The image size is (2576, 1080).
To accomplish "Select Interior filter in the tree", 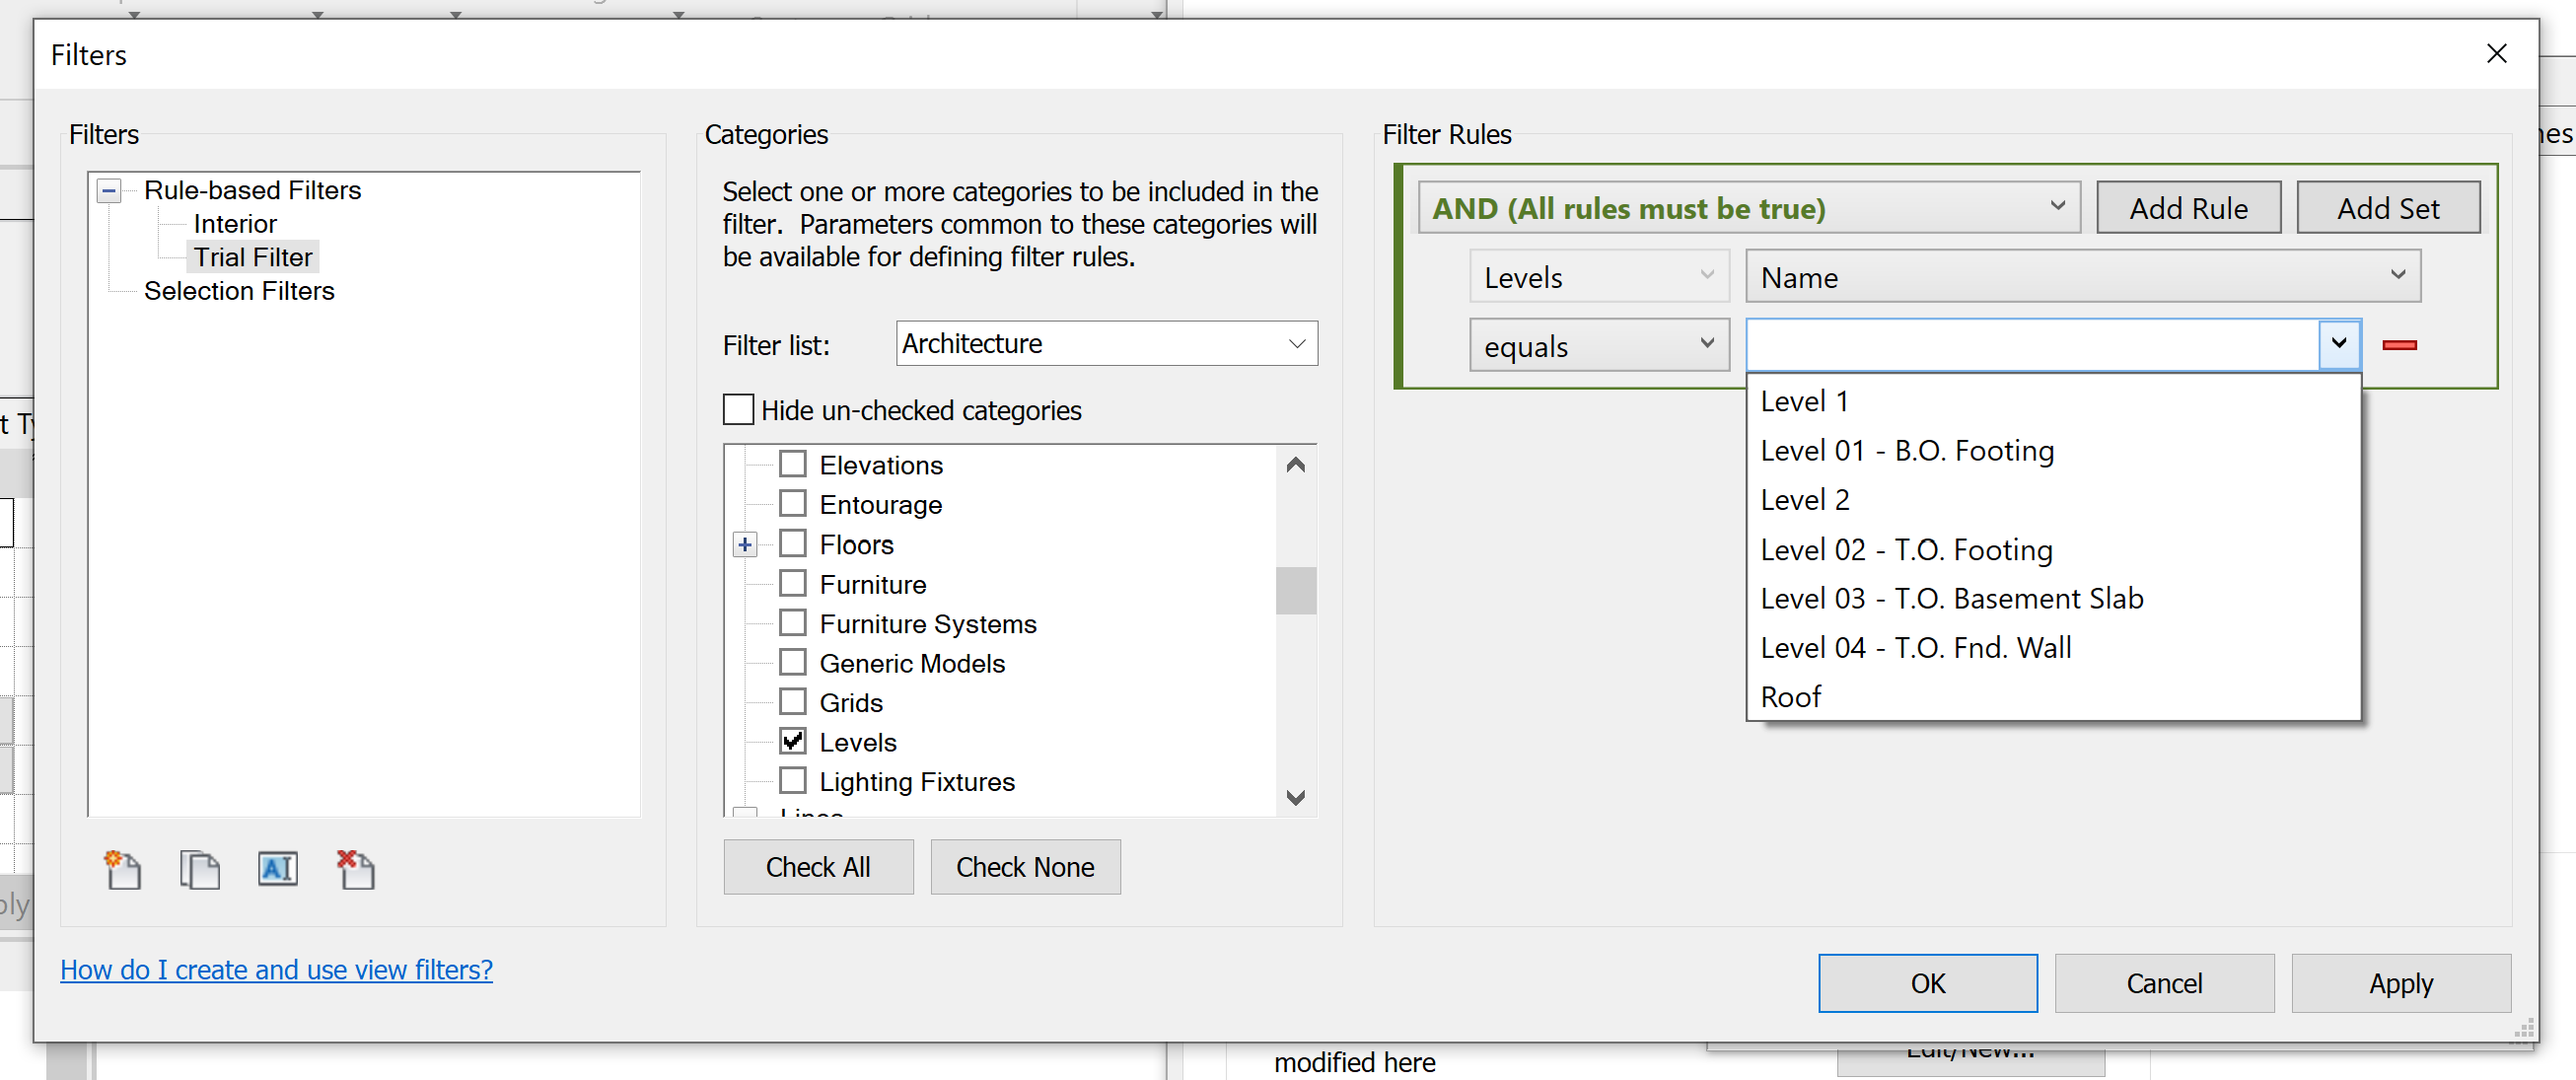I will pos(234,224).
